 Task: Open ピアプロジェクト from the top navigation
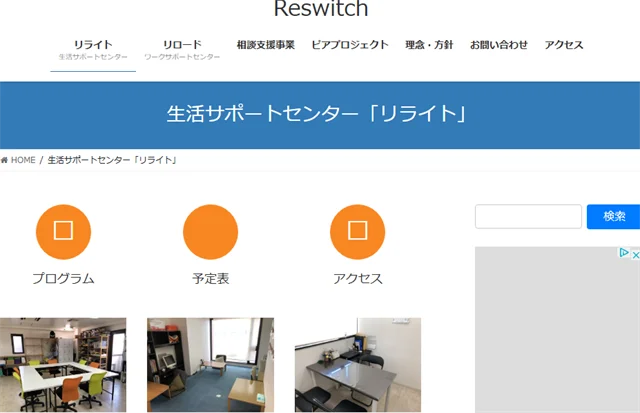click(349, 45)
